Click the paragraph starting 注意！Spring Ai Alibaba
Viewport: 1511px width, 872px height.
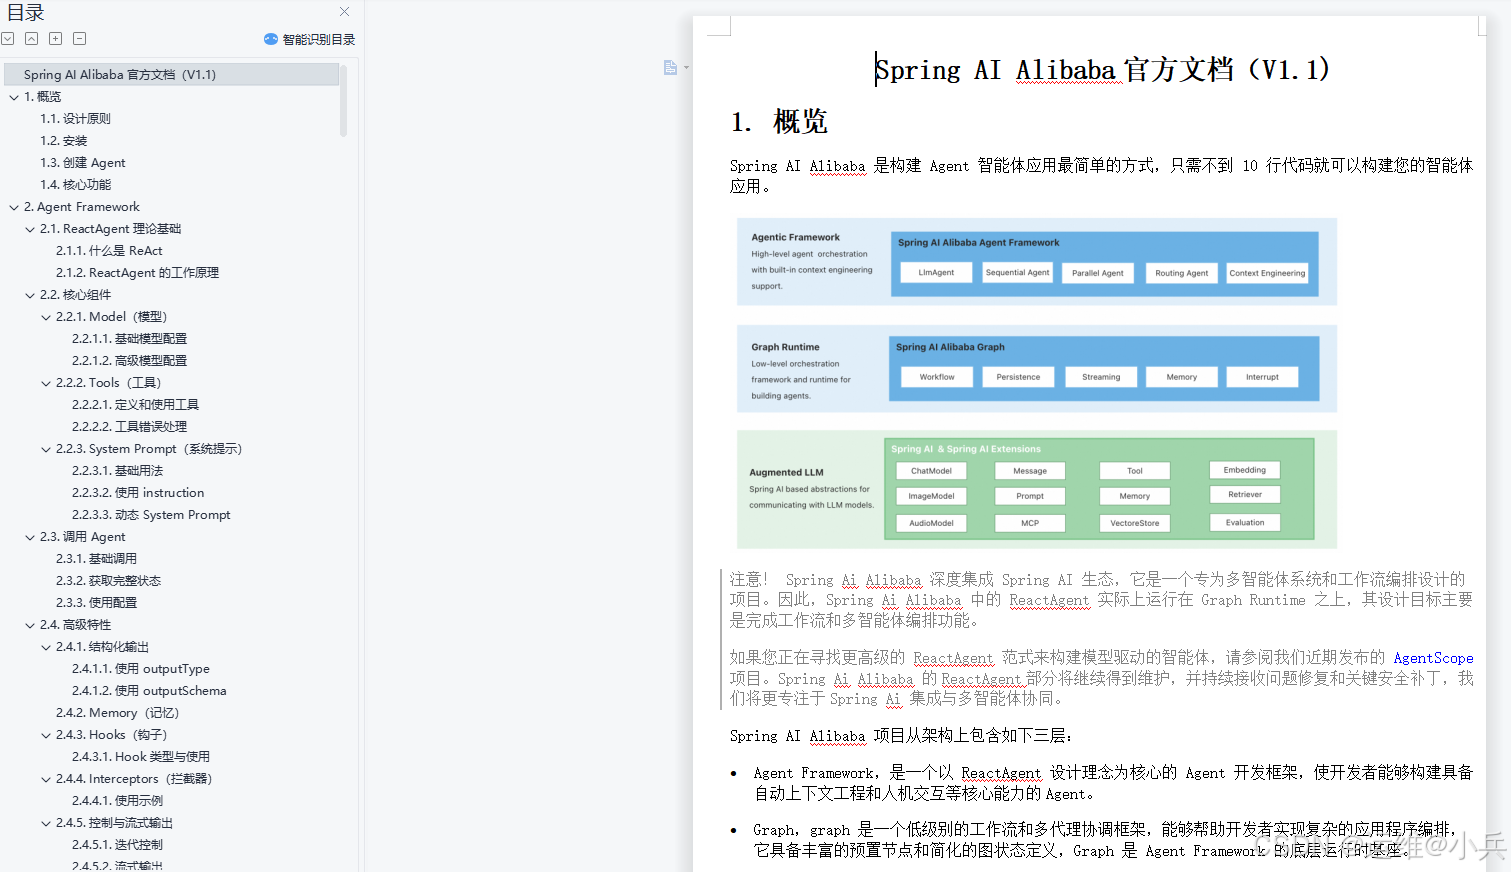pos(1101,600)
